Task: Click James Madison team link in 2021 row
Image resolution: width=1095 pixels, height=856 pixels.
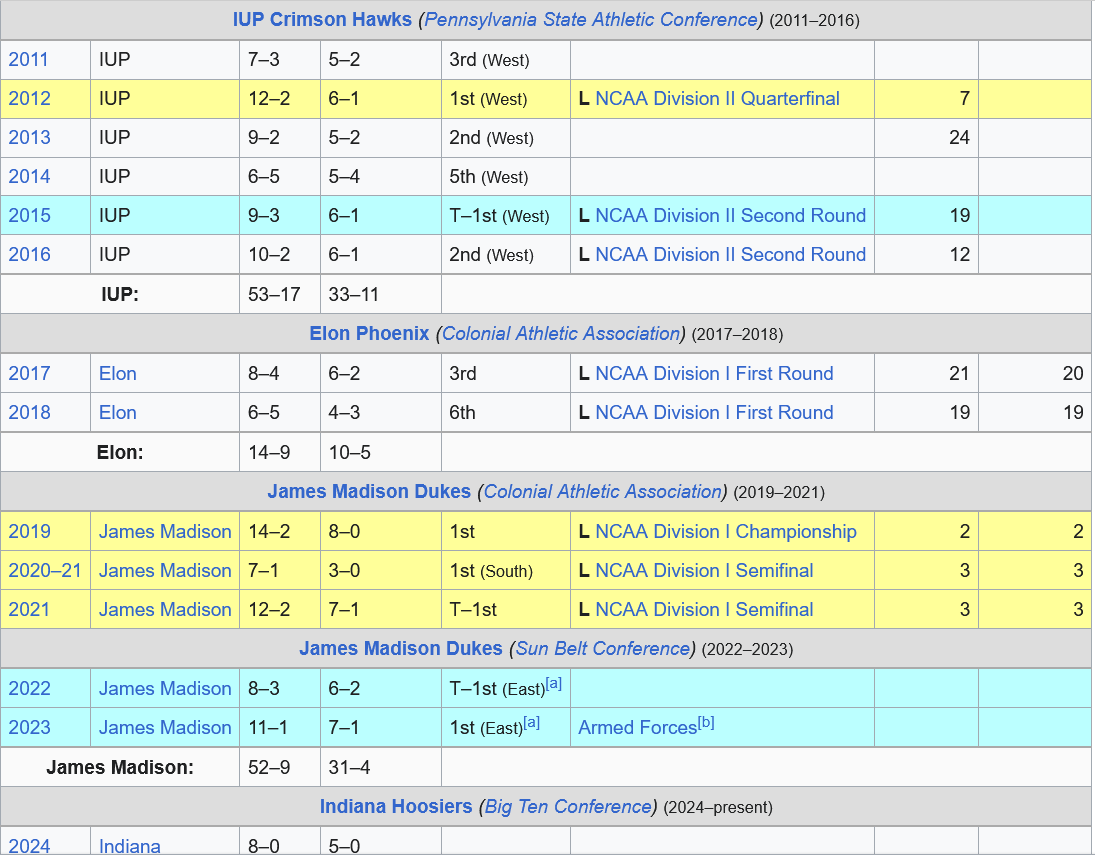Action: coord(165,610)
